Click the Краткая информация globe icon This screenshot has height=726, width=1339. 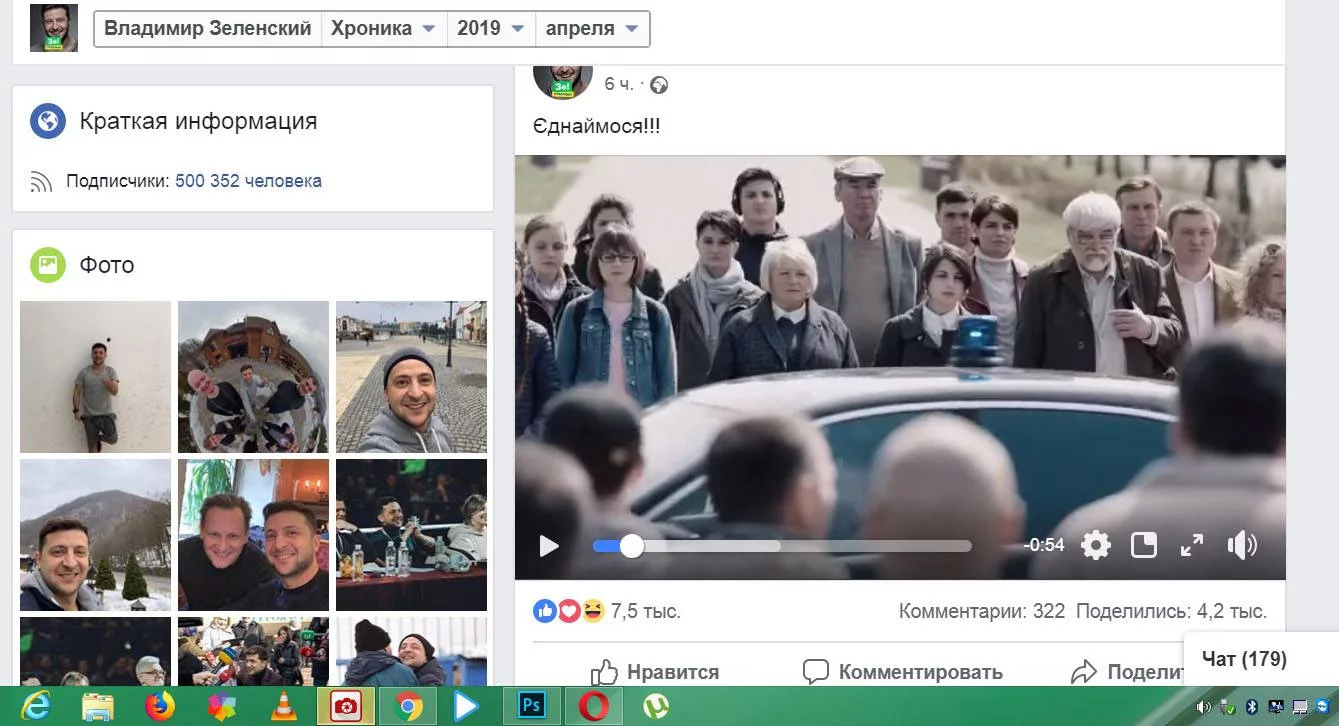pos(48,121)
